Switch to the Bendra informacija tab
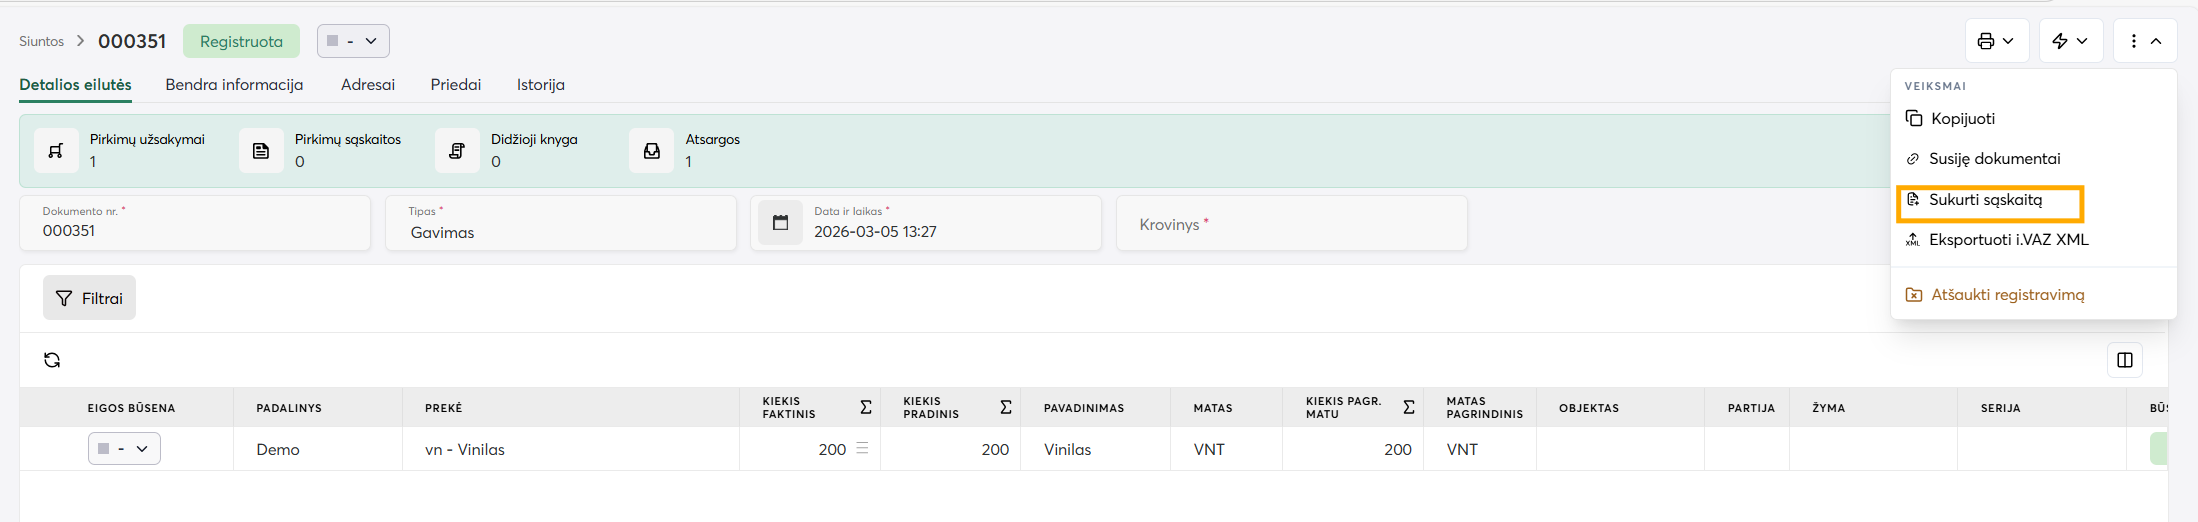The height and width of the screenshot is (522, 2198). pyautogui.click(x=234, y=85)
